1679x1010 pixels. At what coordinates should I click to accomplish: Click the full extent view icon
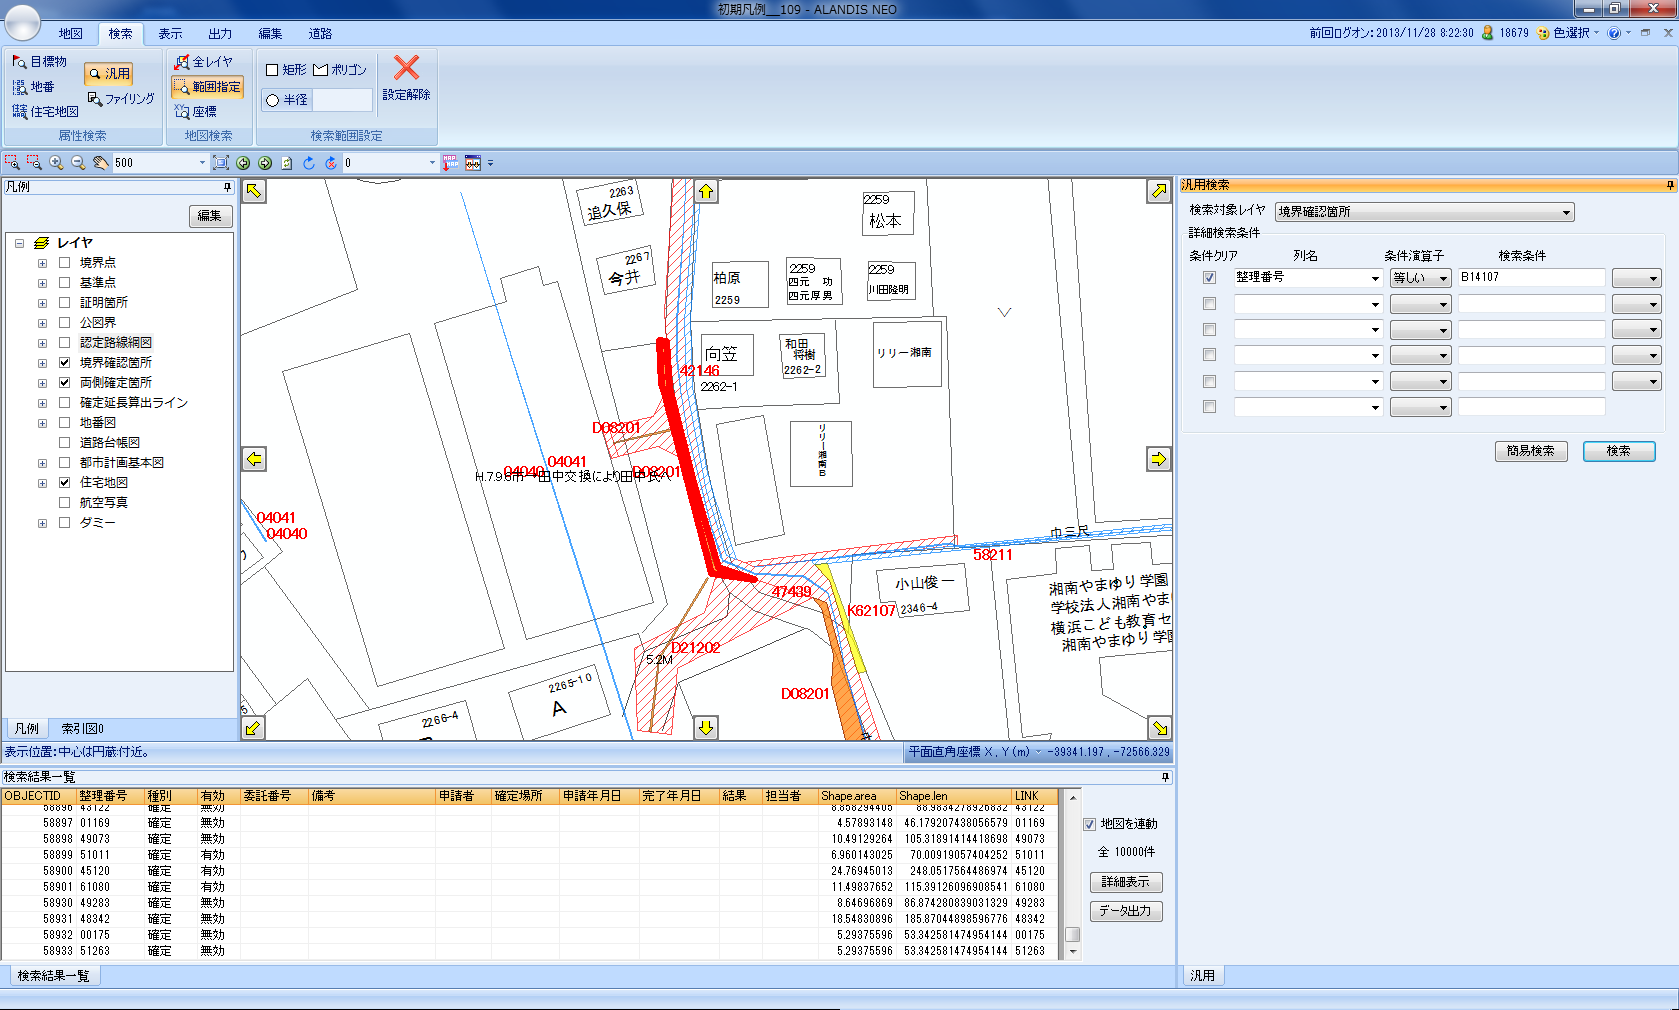[221, 163]
